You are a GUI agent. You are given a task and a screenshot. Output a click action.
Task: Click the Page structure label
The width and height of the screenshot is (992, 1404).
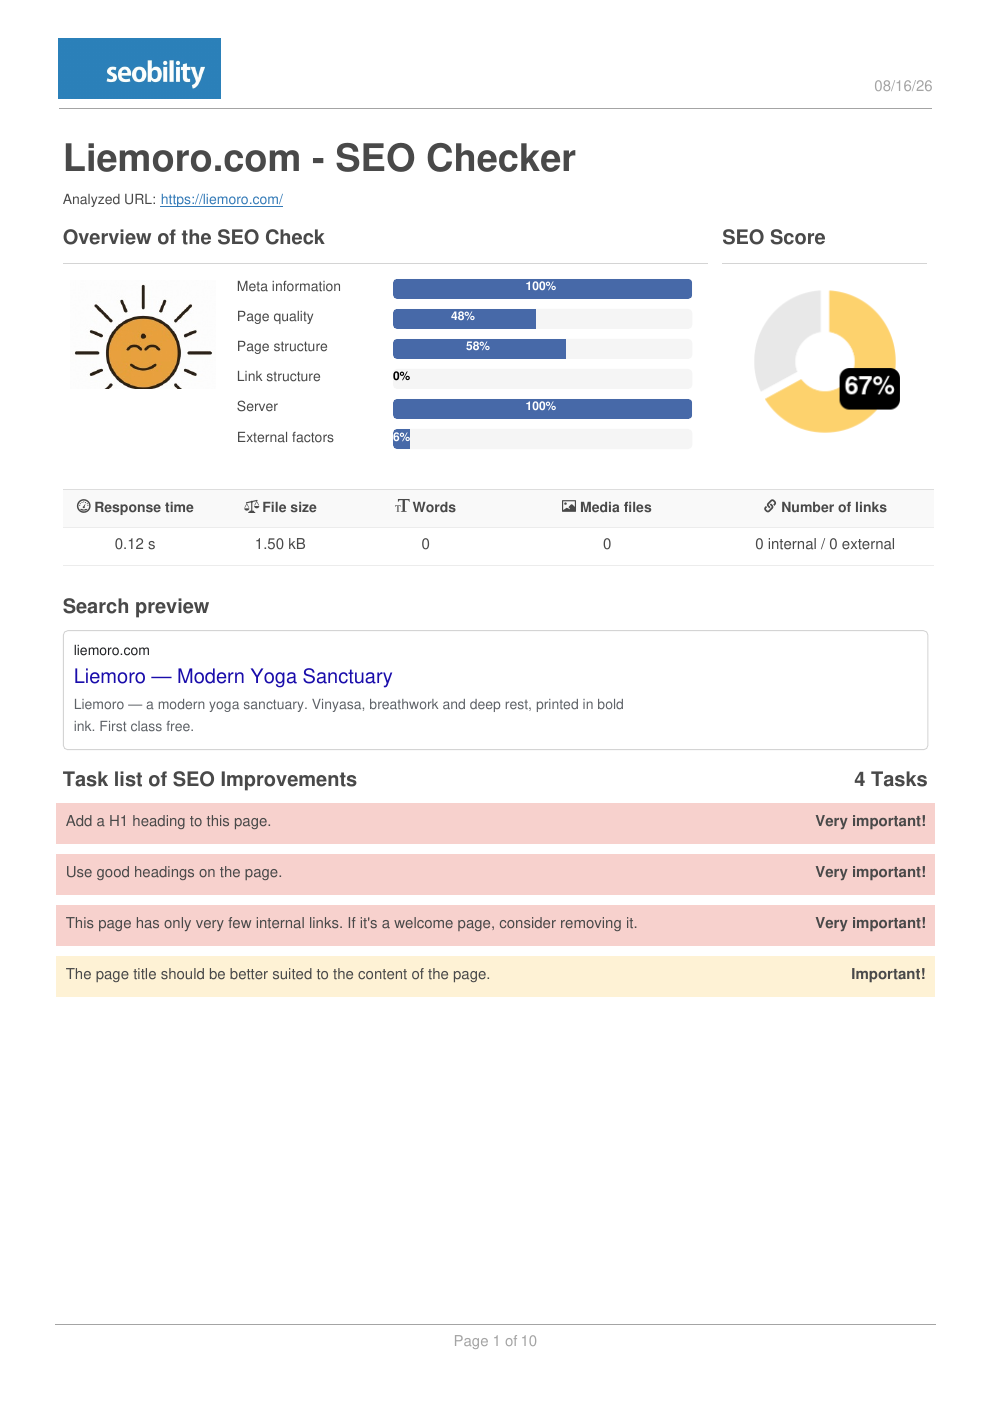282,346
